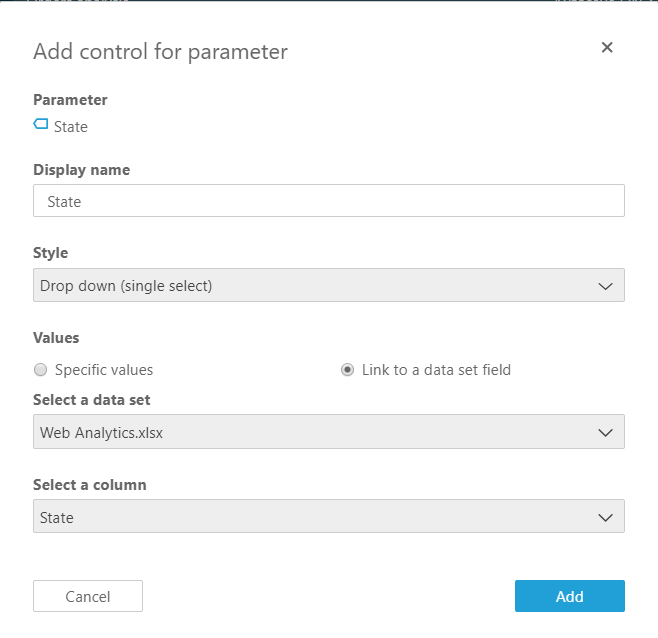Click the blue Add button
This screenshot has height=638, width=658.
click(569, 596)
